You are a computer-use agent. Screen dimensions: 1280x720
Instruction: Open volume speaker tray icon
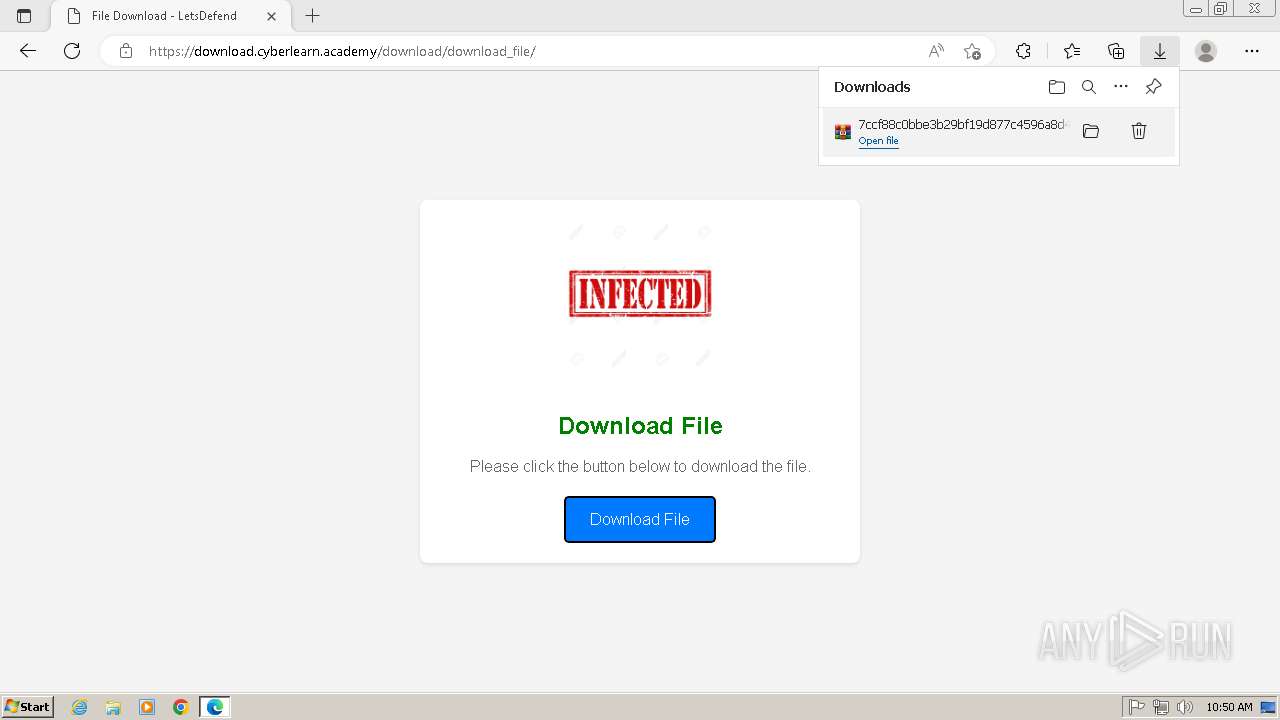click(1185, 707)
